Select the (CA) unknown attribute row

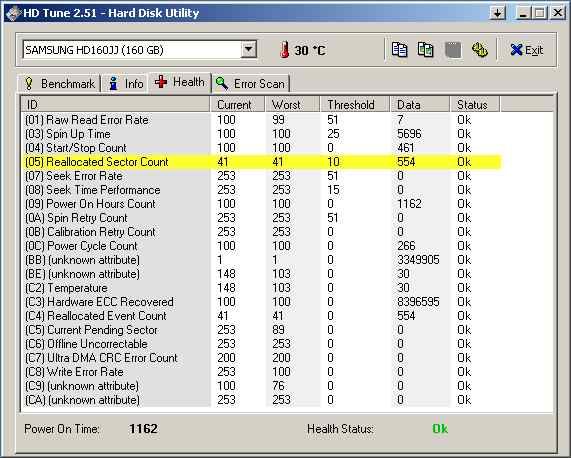coord(261,400)
